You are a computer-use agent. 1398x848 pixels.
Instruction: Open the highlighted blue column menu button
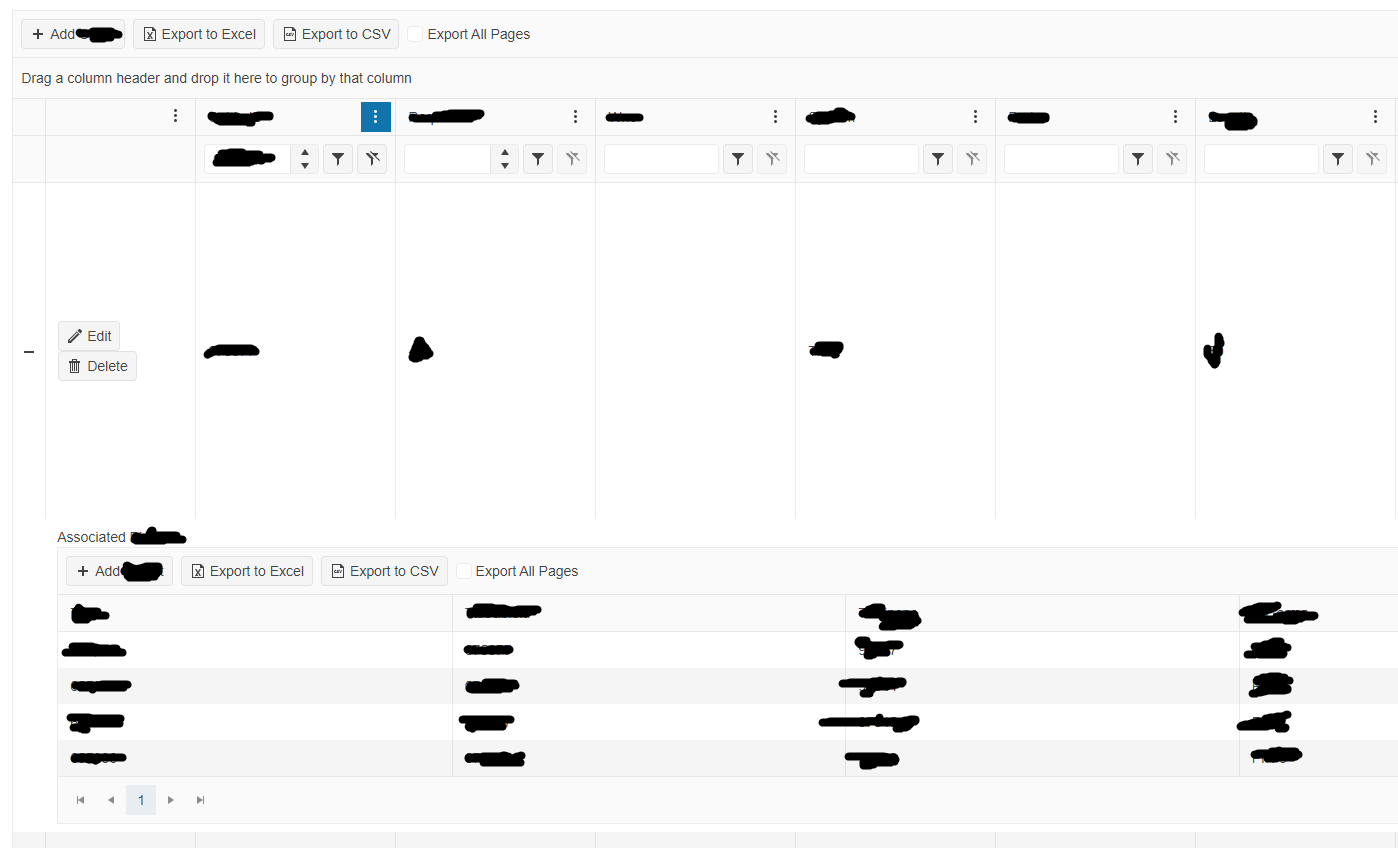(x=375, y=117)
